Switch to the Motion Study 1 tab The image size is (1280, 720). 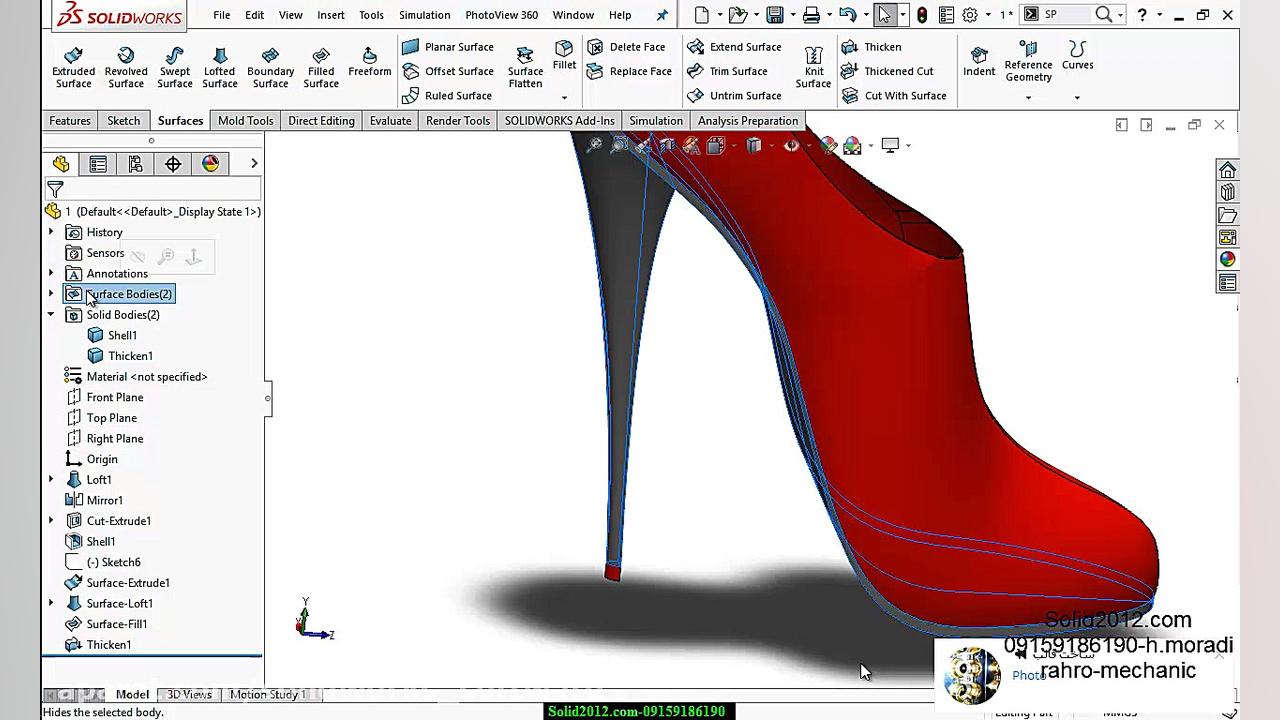tap(268, 694)
